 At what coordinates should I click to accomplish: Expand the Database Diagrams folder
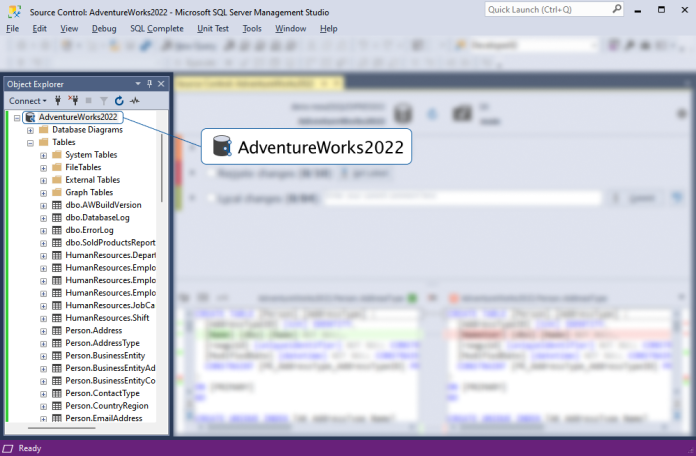(30, 130)
